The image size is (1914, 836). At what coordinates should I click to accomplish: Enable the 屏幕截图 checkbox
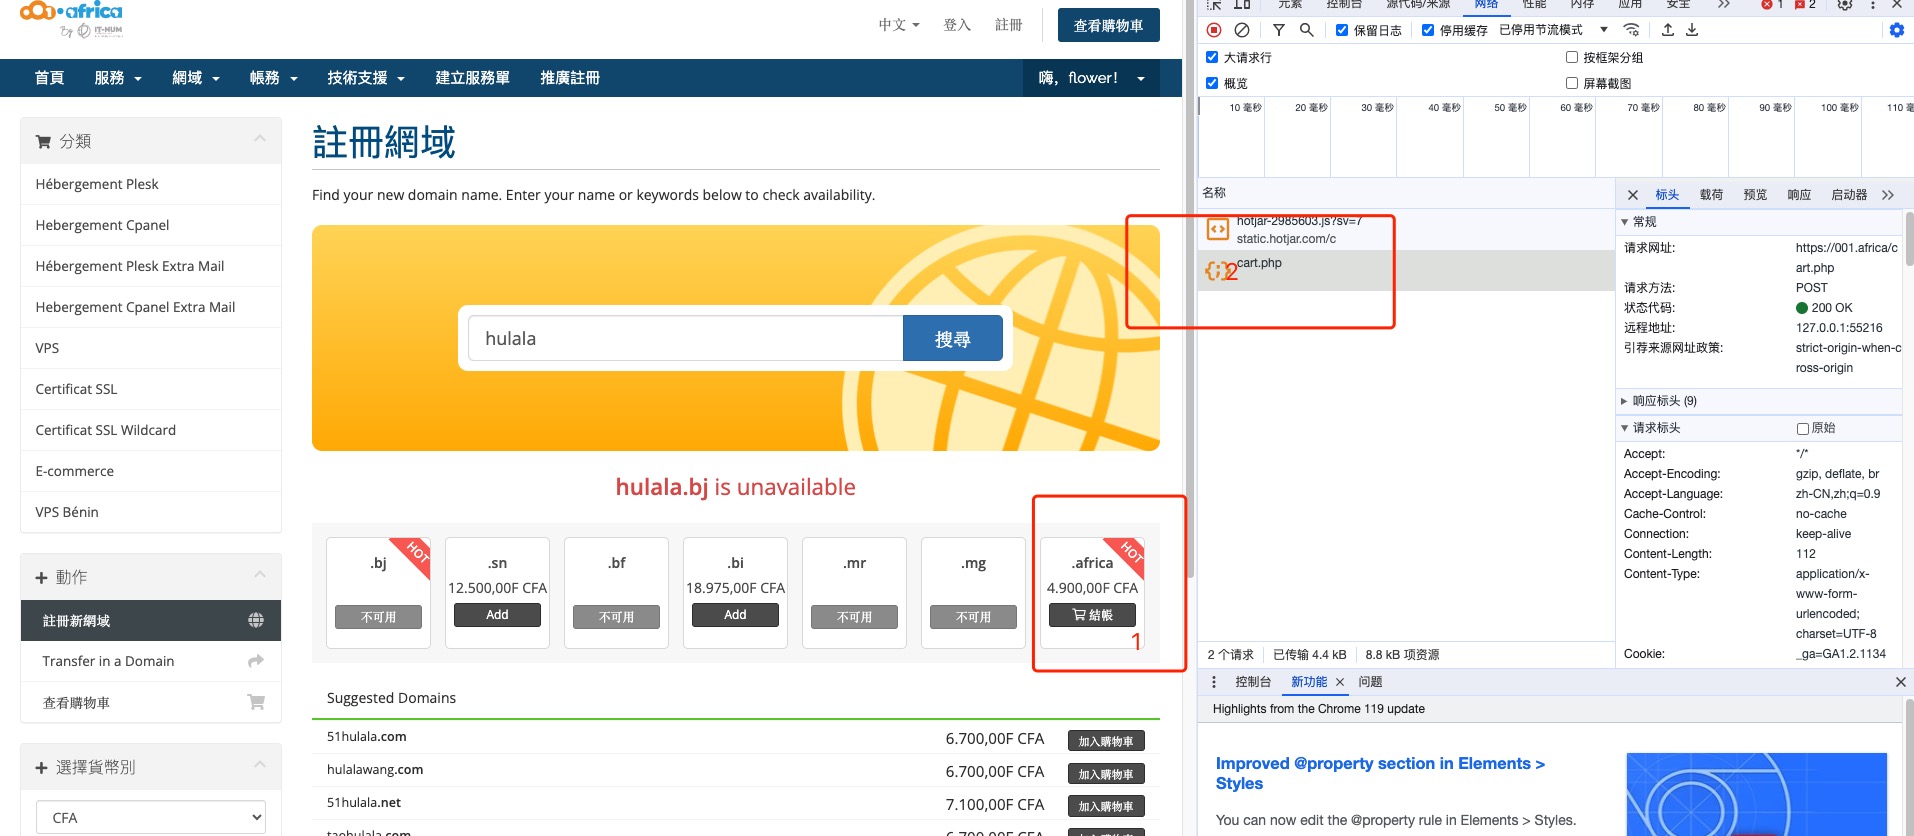[x=1572, y=83]
